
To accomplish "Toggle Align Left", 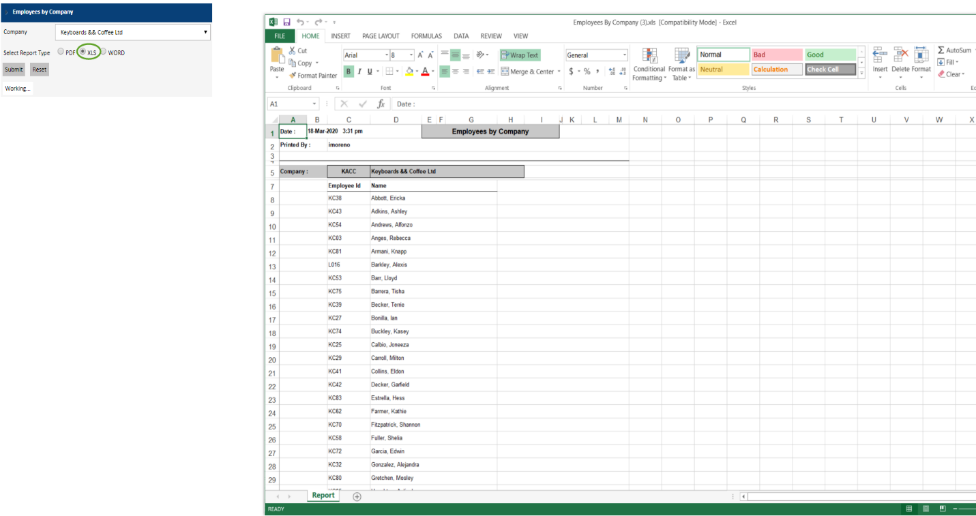I will pyautogui.click(x=444, y=72).
